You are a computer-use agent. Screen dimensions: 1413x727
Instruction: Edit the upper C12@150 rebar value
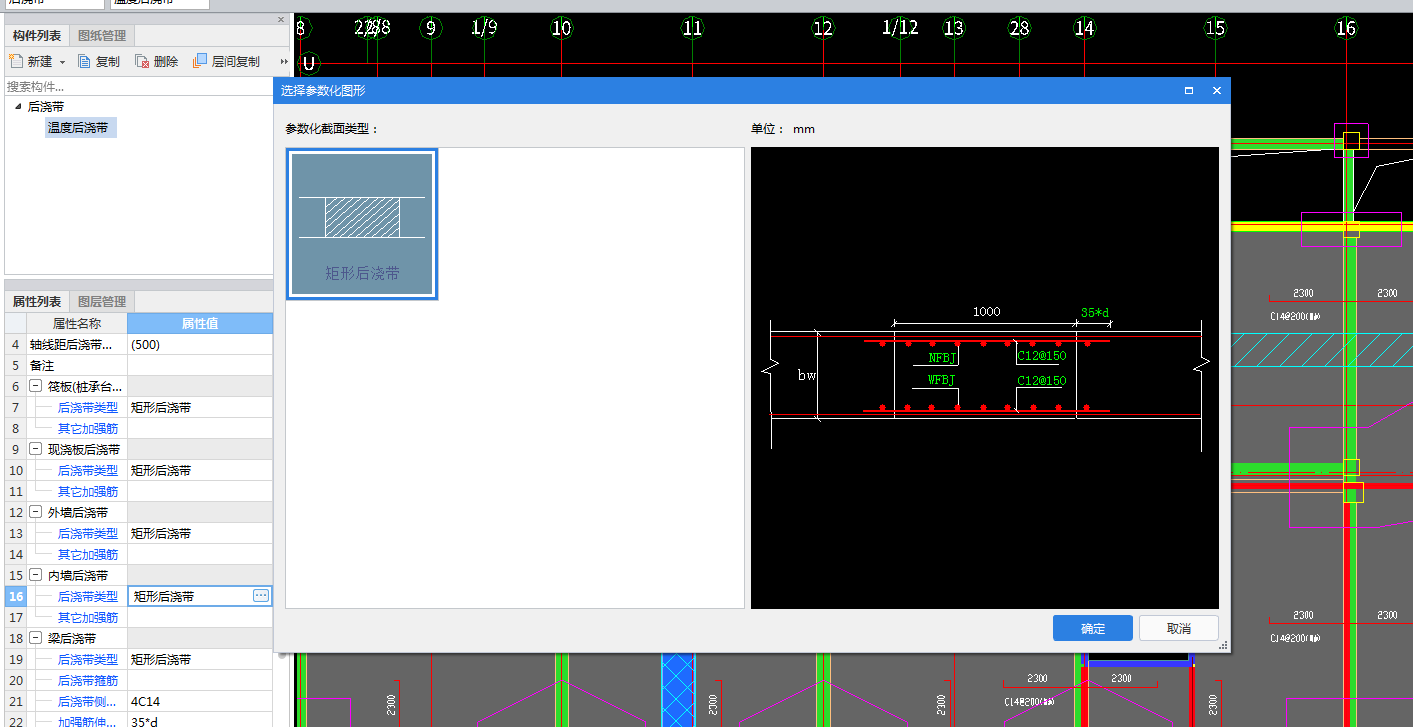click(1041, 356)
